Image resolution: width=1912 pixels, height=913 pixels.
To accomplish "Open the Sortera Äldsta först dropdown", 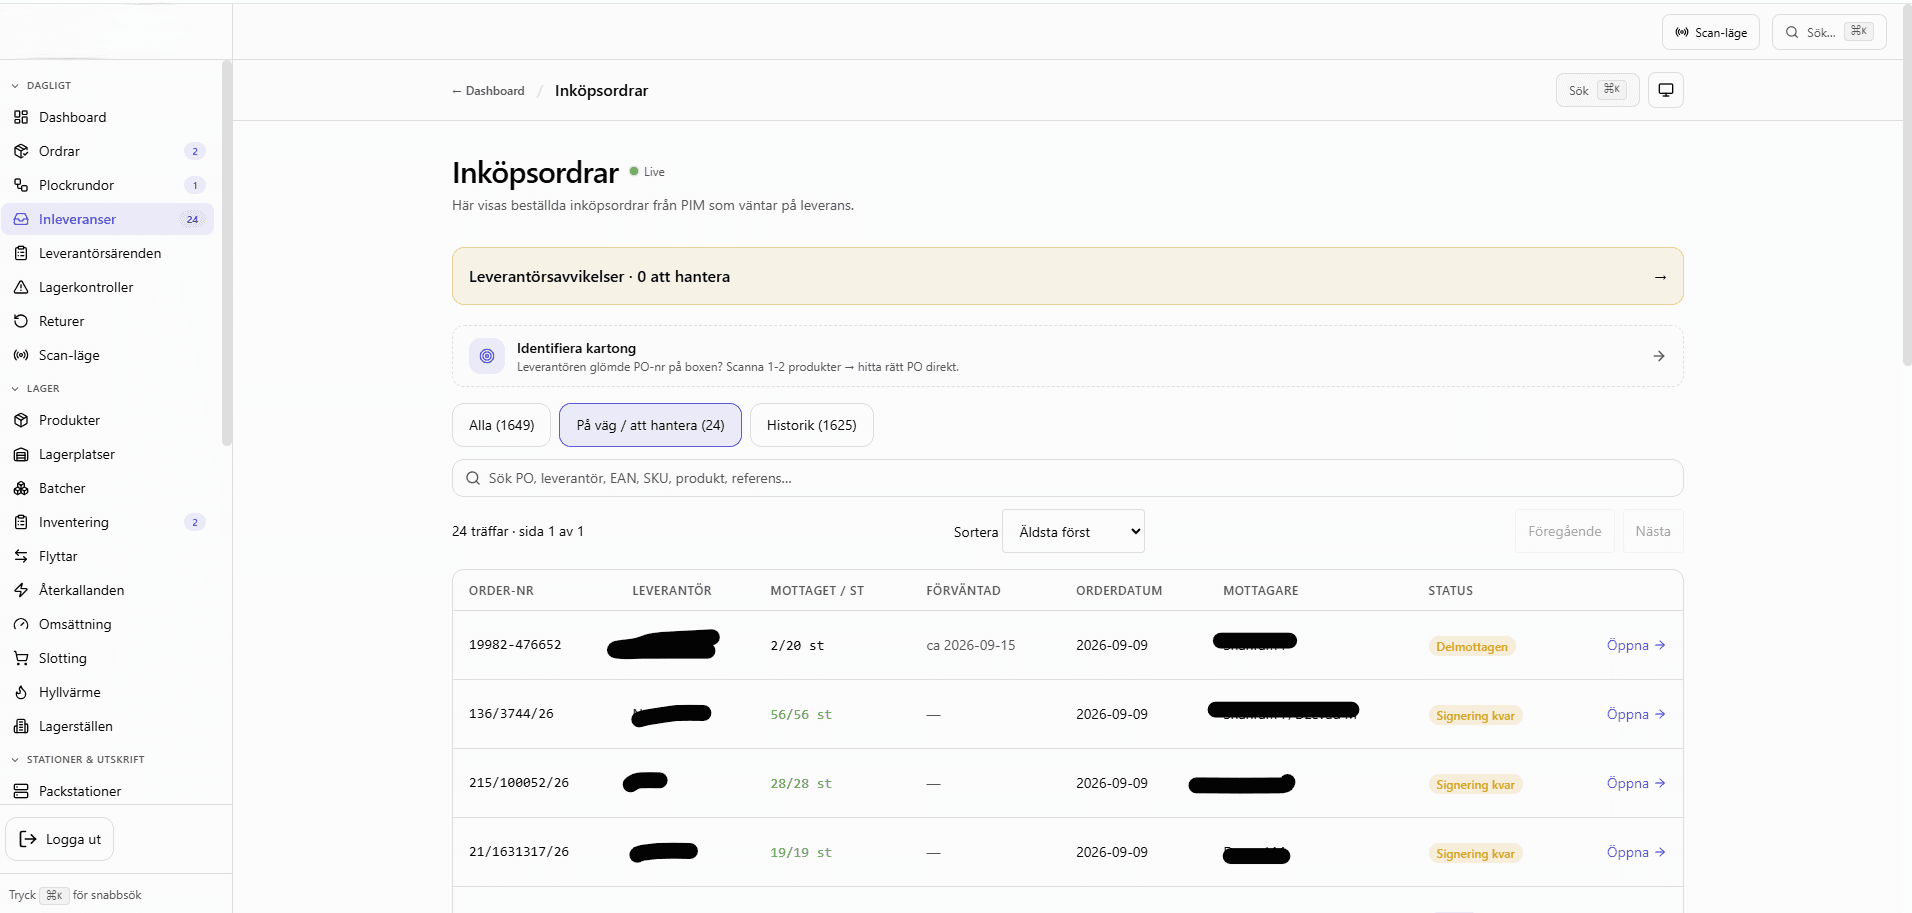I will pyautogui.click(x=1073, y=532).
